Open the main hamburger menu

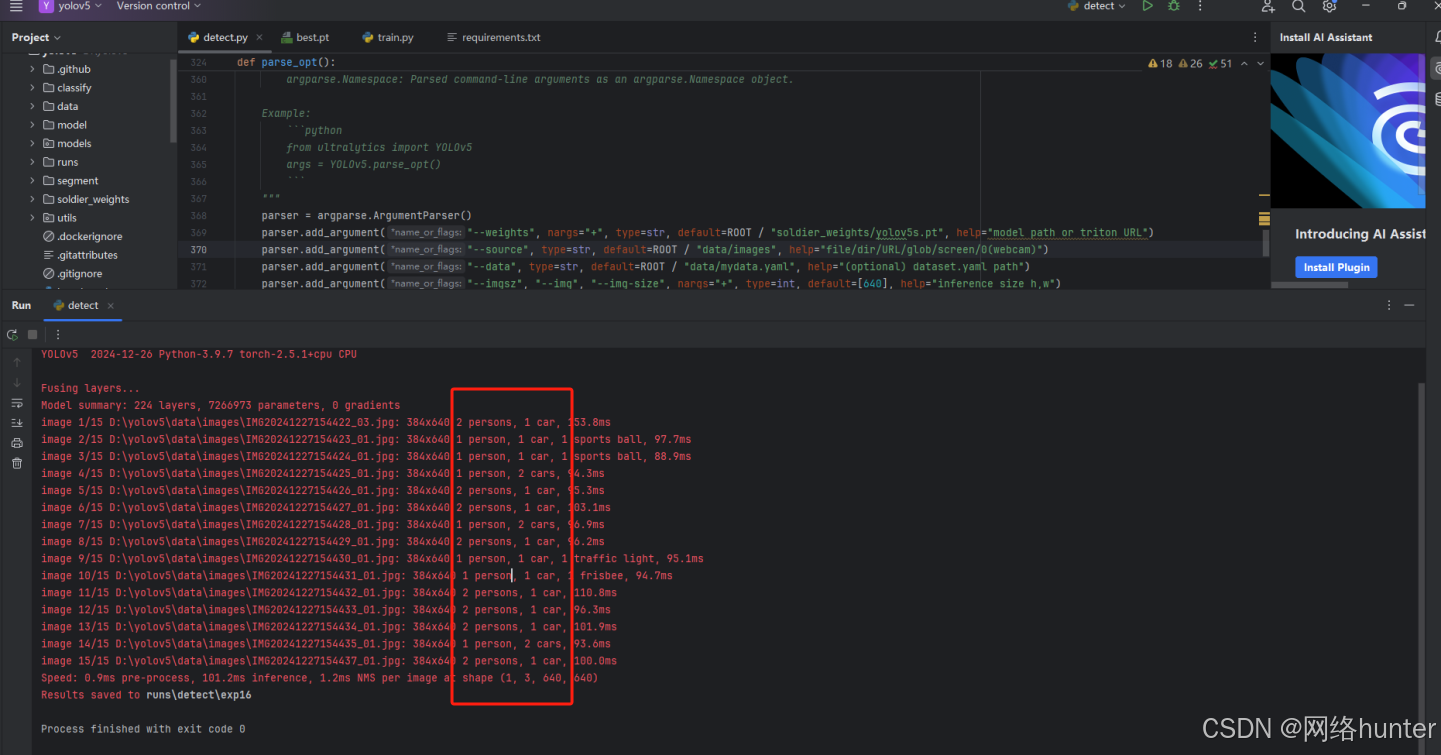pyautogui.click(x=16, y=6)
